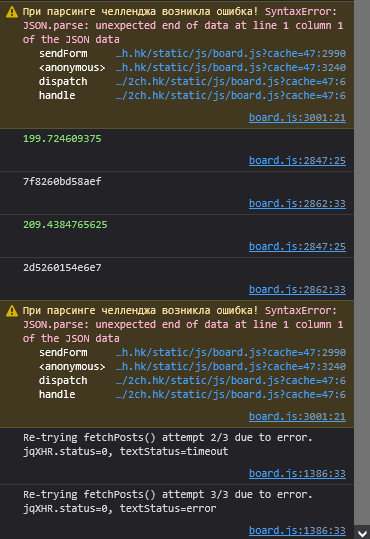Image resolution: width=370 pixels, height=539 pixels.
Task: Open board.js:2862:33 link under 2d5260154e6e7
Action: pos(297,289)
